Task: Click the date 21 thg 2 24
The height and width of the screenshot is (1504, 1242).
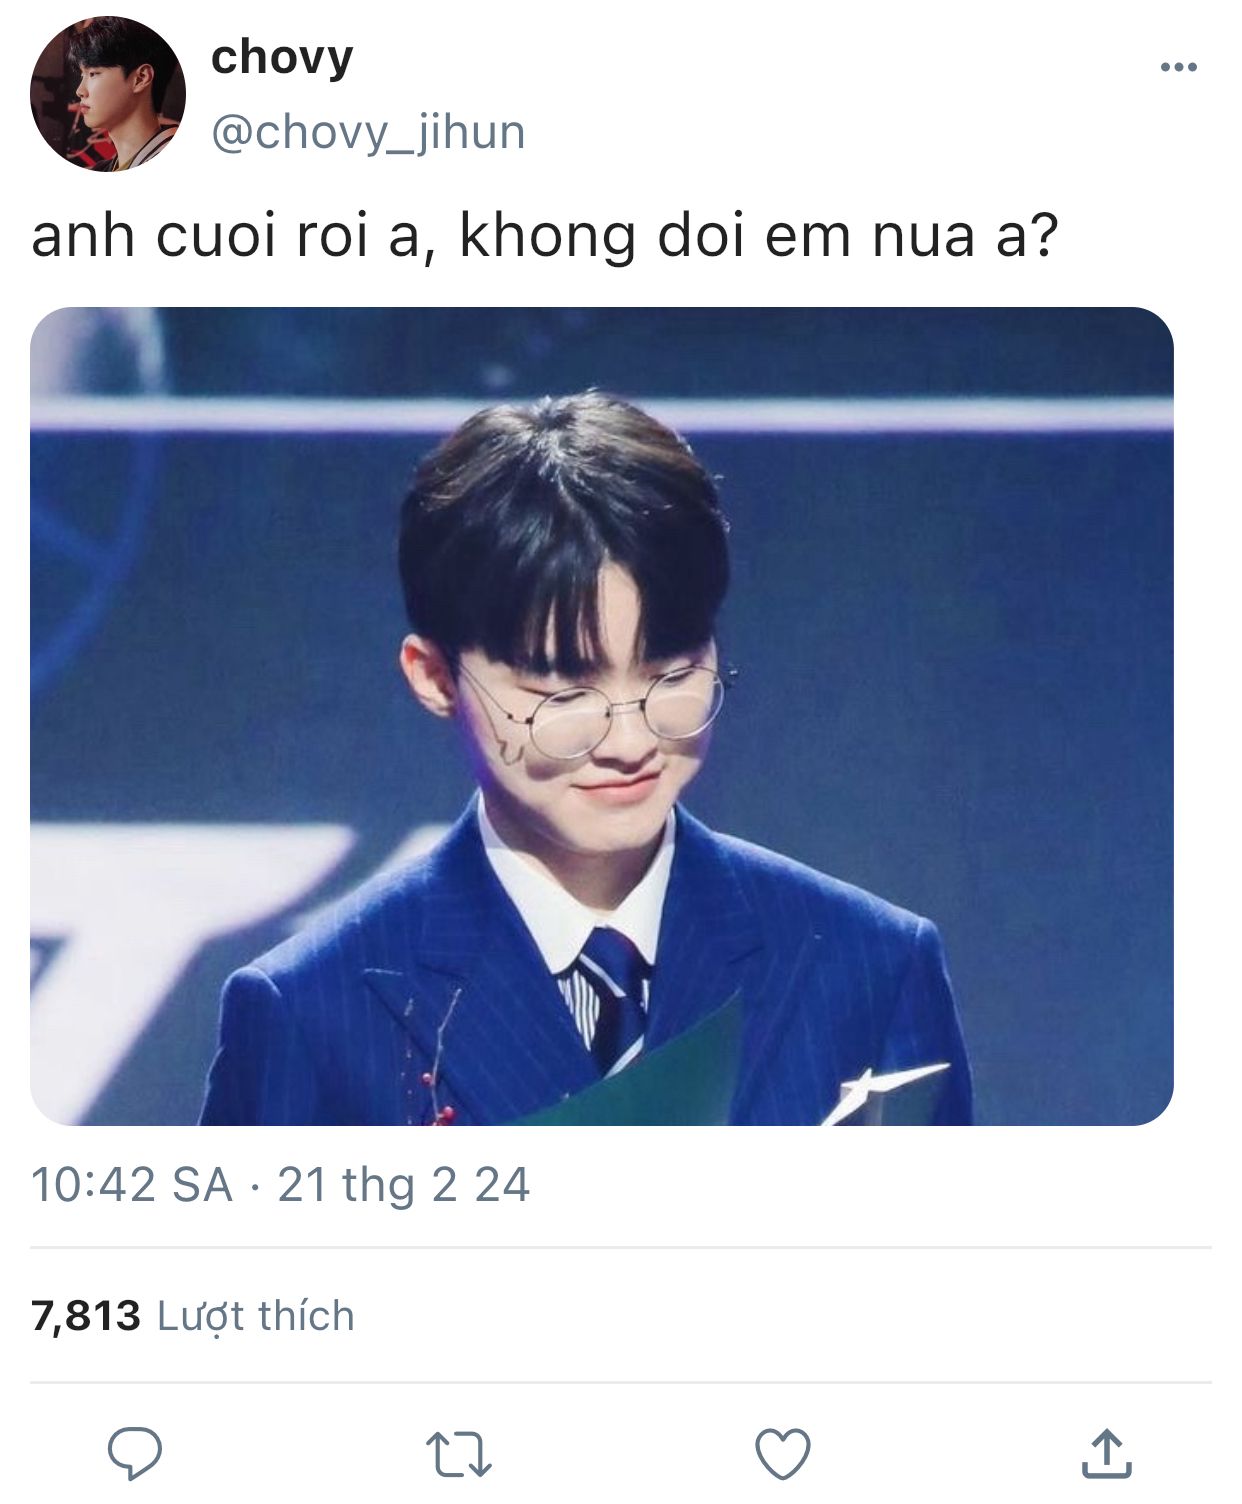Action: tap(403, 1185)
